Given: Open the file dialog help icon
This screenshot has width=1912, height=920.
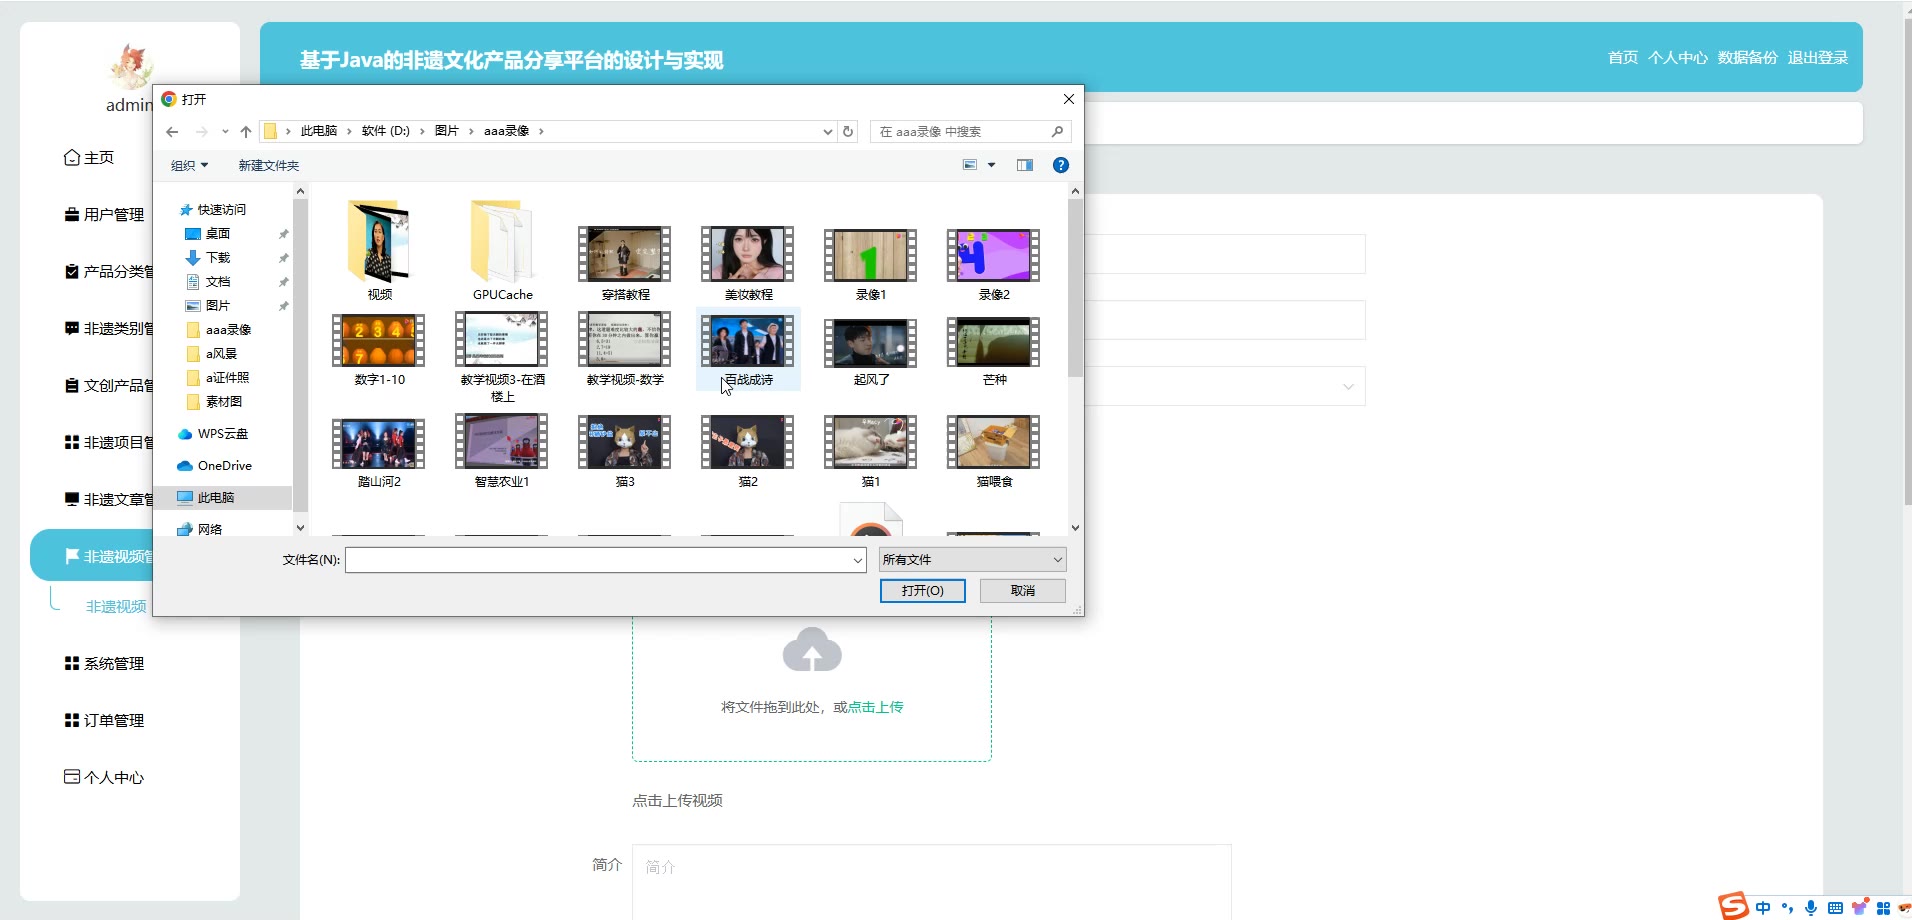Looking at the screenshot, I should pos(1061,165).
